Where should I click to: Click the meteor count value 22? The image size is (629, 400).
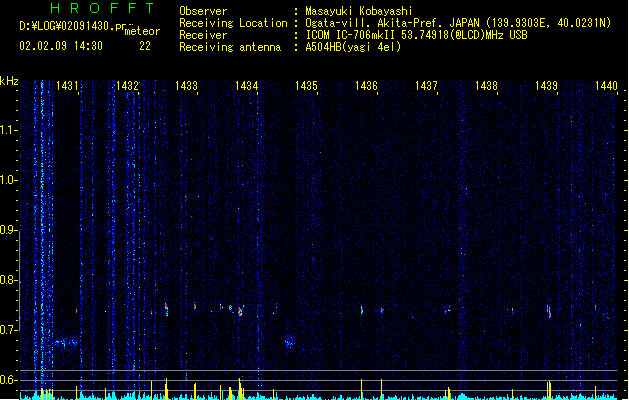pos(145,46)
